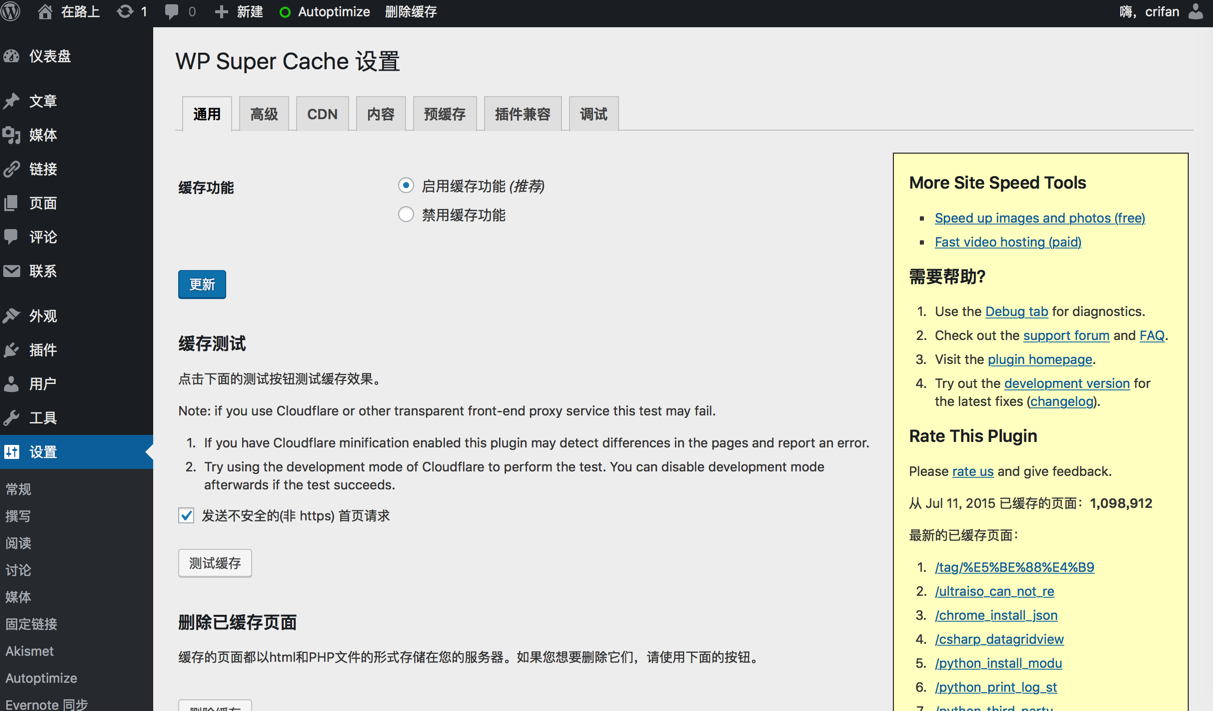Click the 用户 person icon
Image resolution: width=1213 pixels, height=711 pixels.
(12, 384)
